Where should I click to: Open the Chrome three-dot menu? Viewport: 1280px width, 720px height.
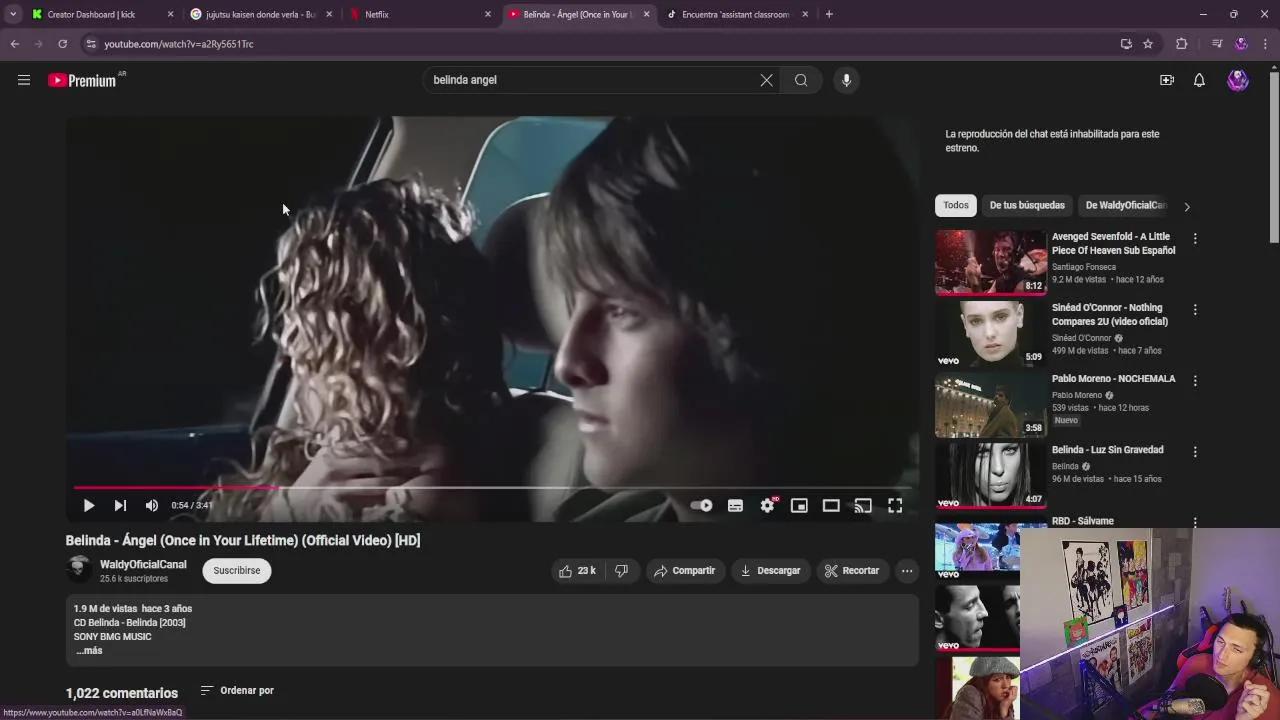[1266, 44]
